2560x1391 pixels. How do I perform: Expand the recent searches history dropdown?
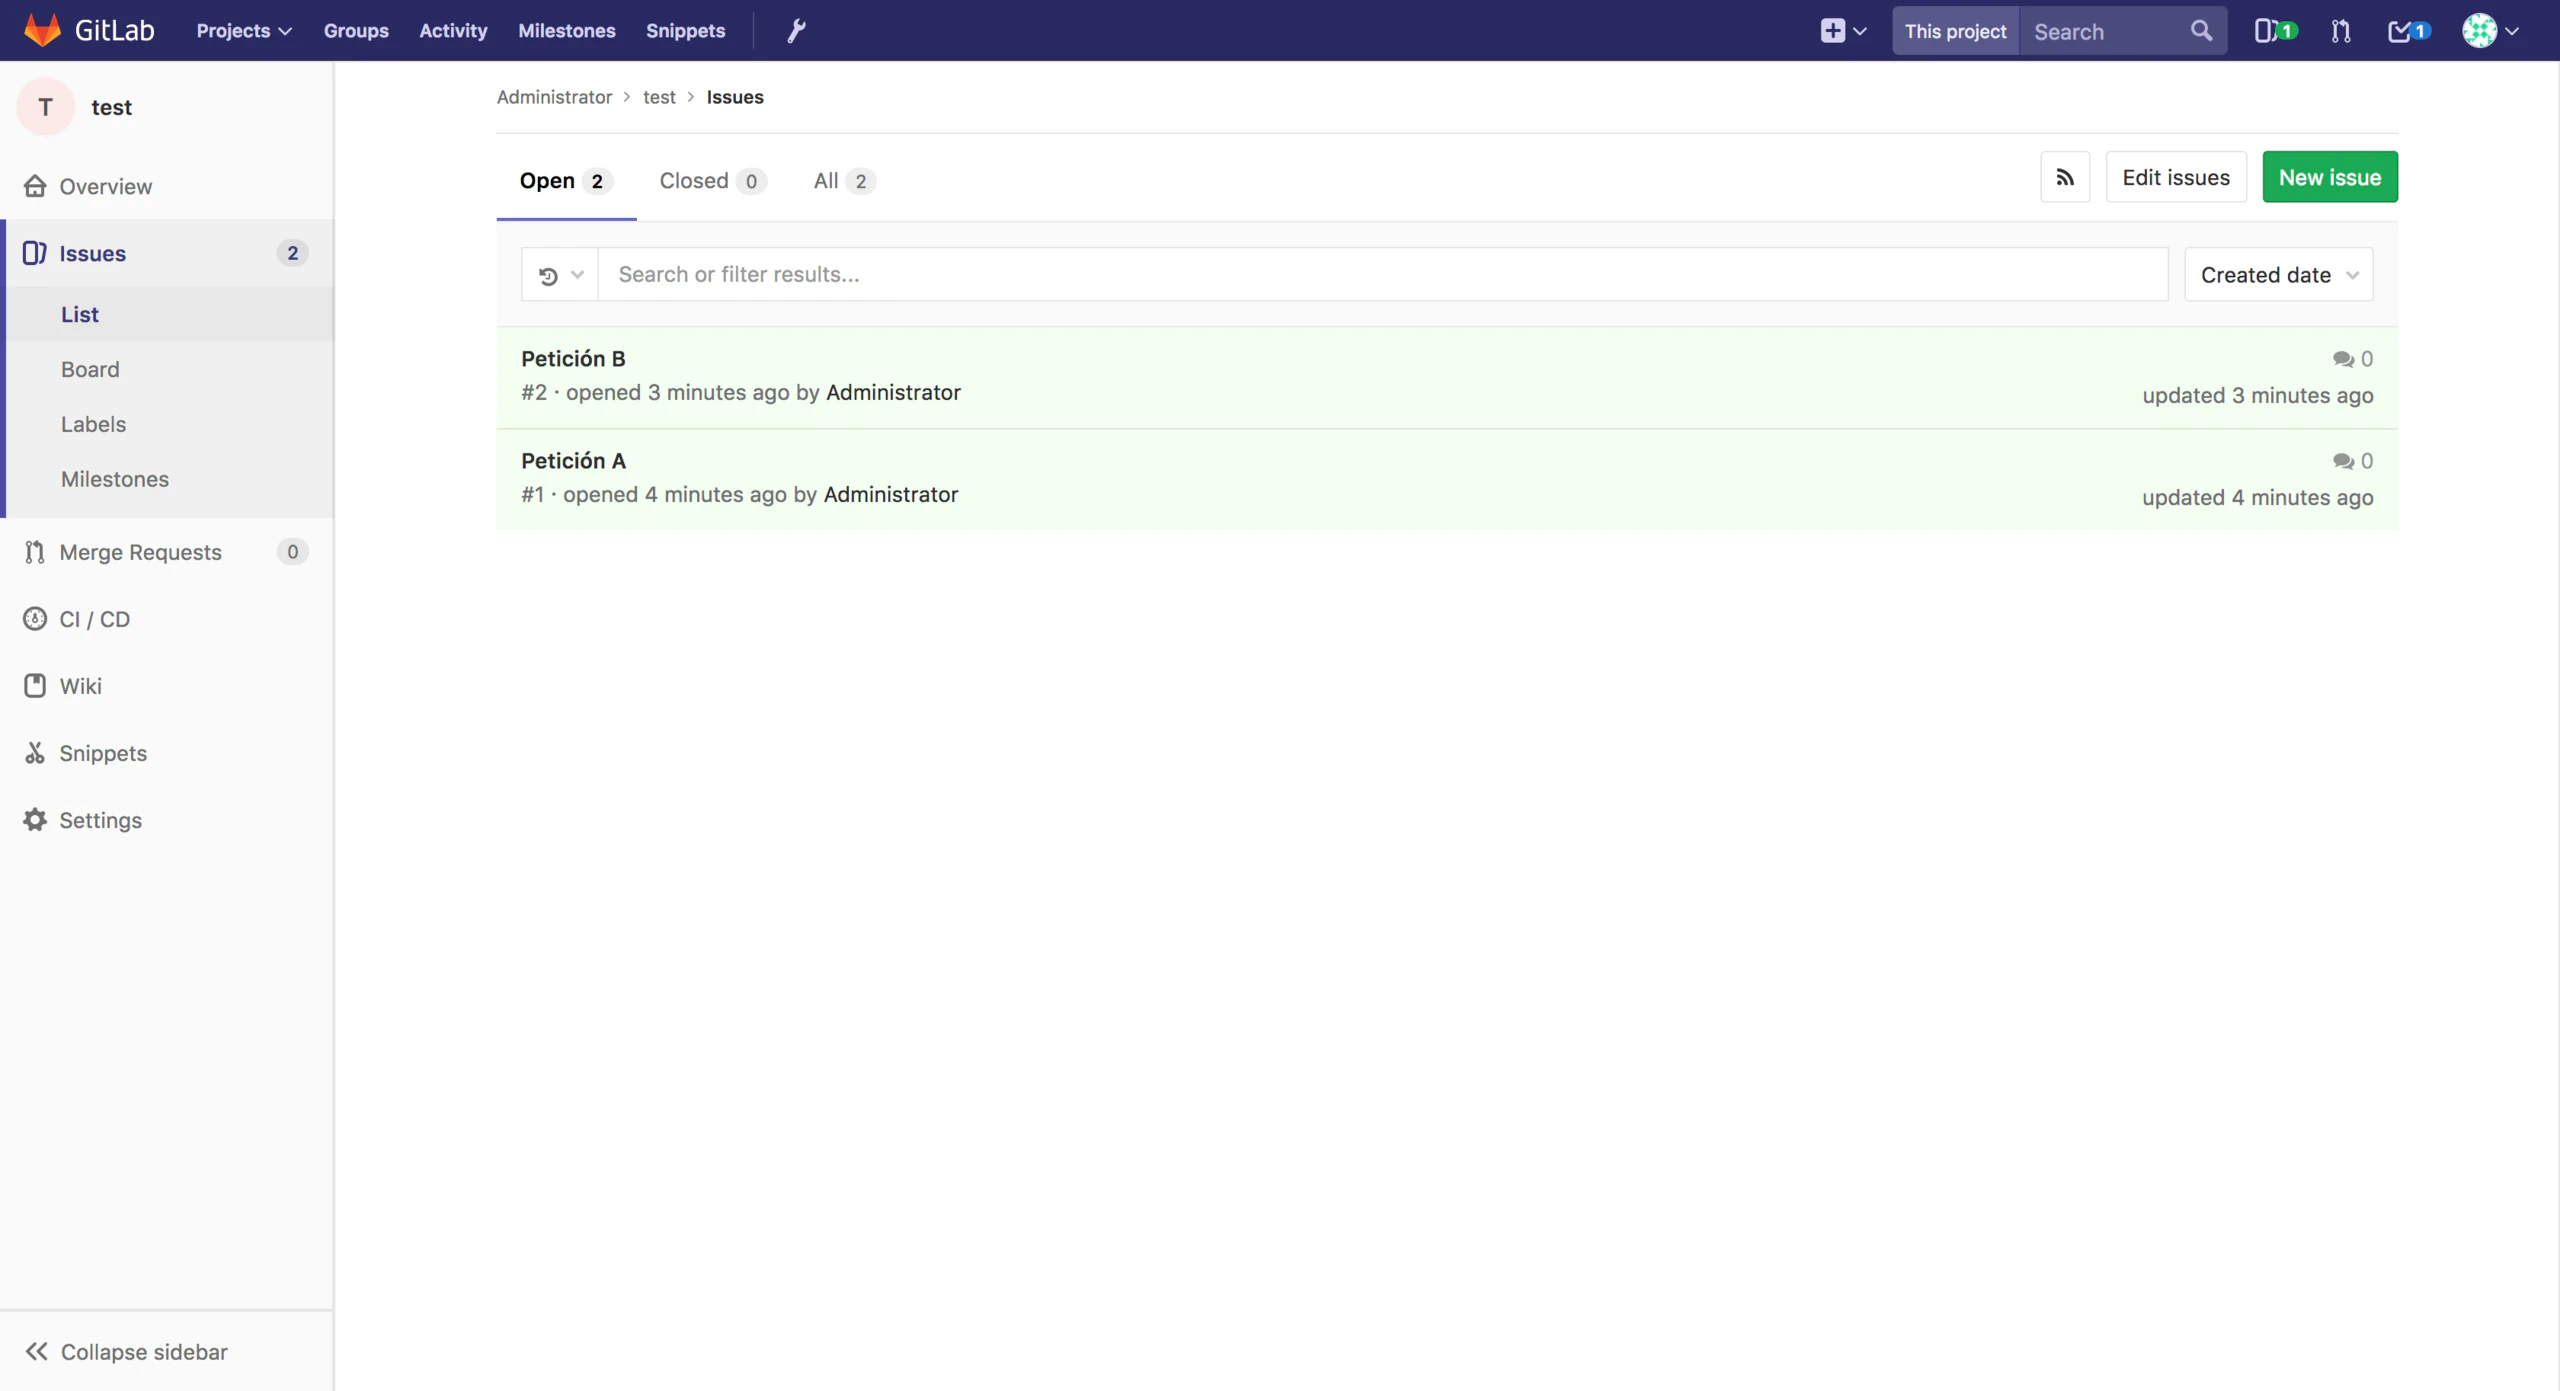(560, 275)
